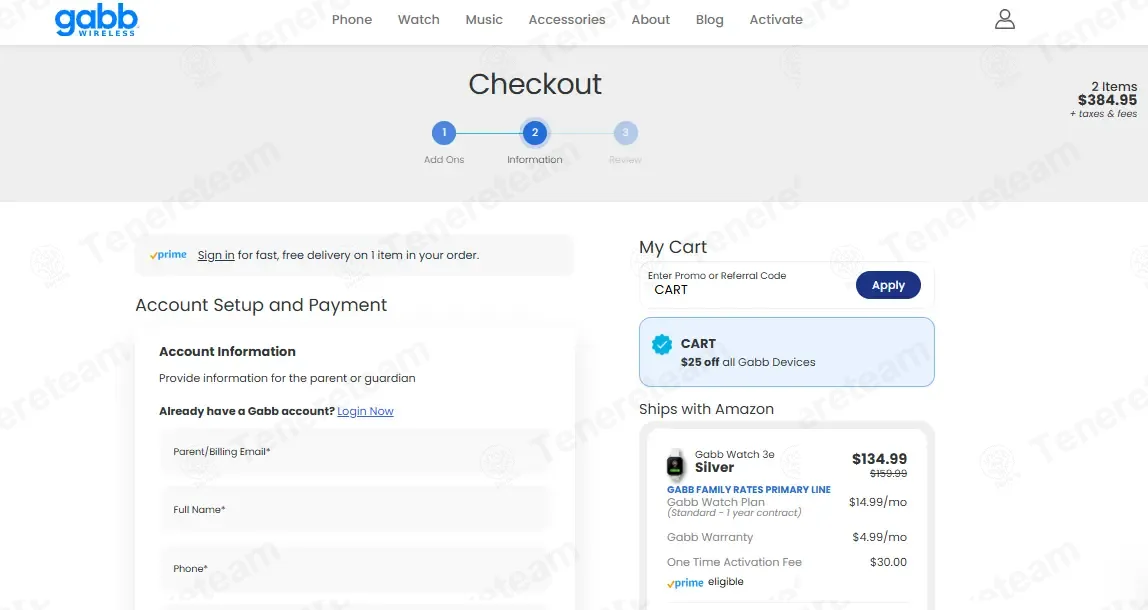Click into the Phone field
The width and height of the screenshot is (1148, 610).
[354, 568]
